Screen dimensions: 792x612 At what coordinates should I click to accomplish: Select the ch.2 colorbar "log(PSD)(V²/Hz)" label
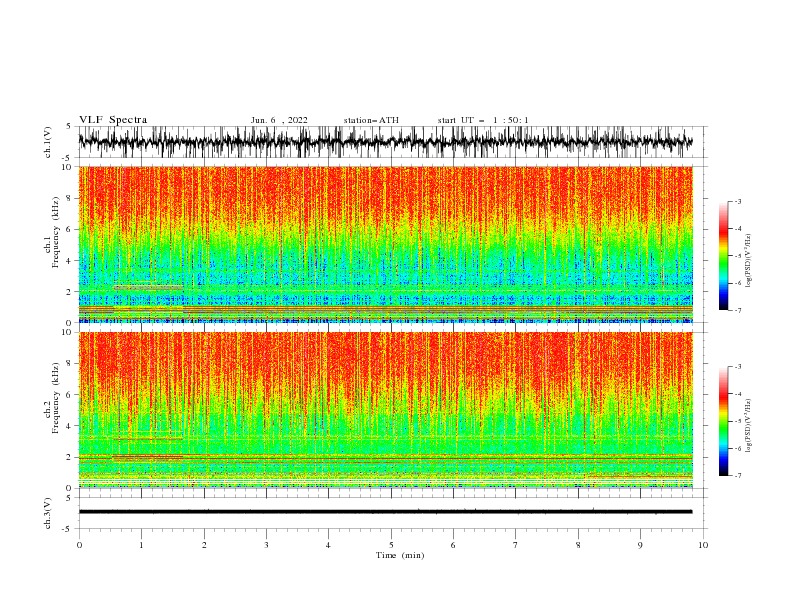(748, 425)
